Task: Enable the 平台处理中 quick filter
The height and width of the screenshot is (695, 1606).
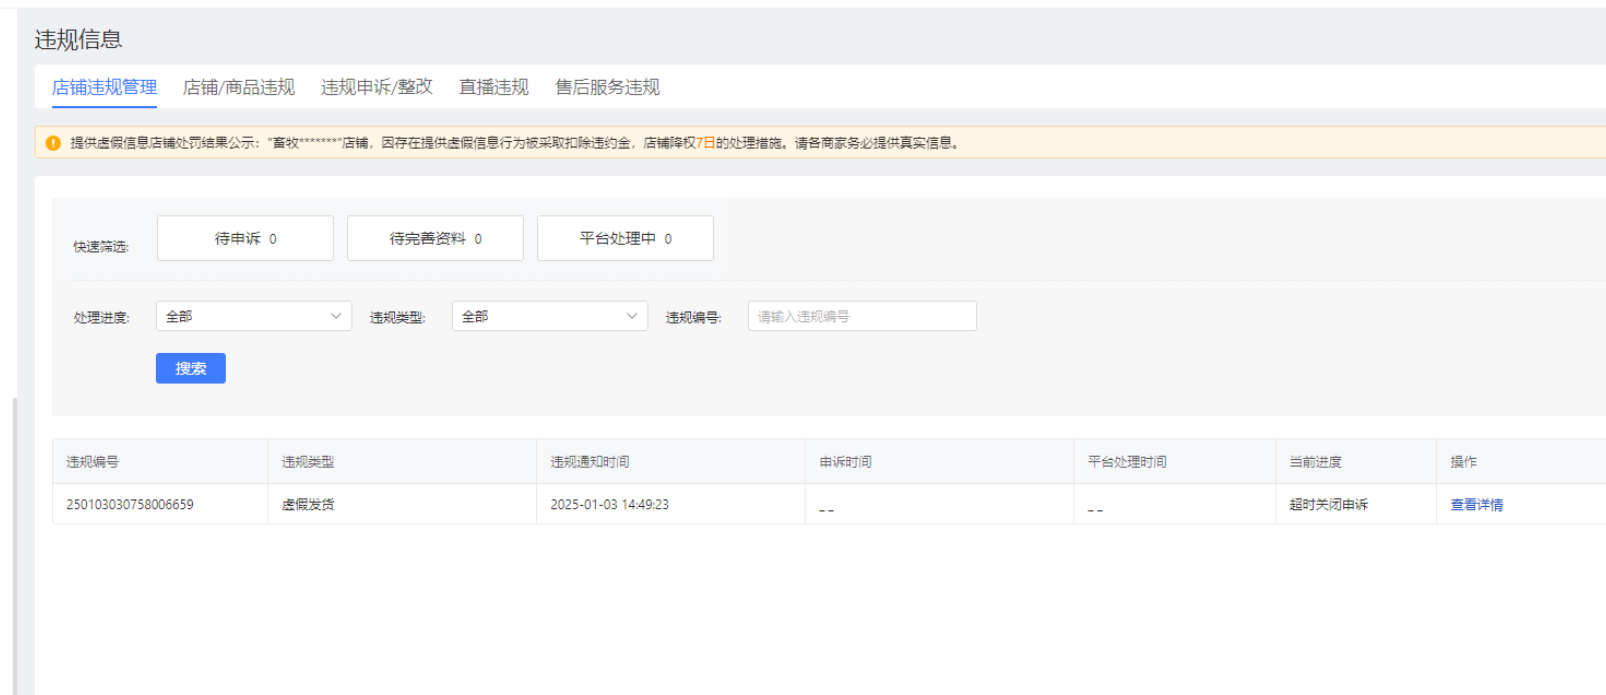Action: tap(625, 239)
